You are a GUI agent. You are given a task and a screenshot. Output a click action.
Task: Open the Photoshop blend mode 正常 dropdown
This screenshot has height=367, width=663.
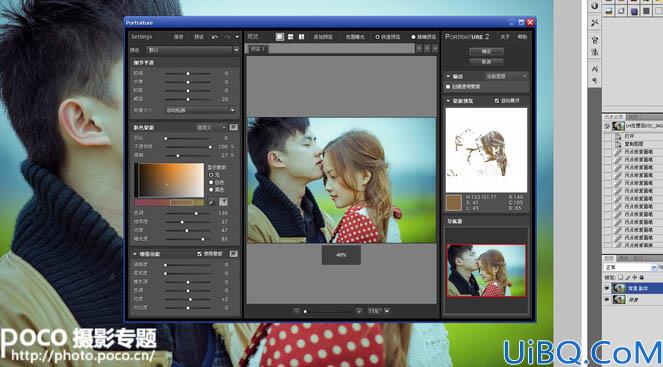pyautogui.click(x=630, y=268)
